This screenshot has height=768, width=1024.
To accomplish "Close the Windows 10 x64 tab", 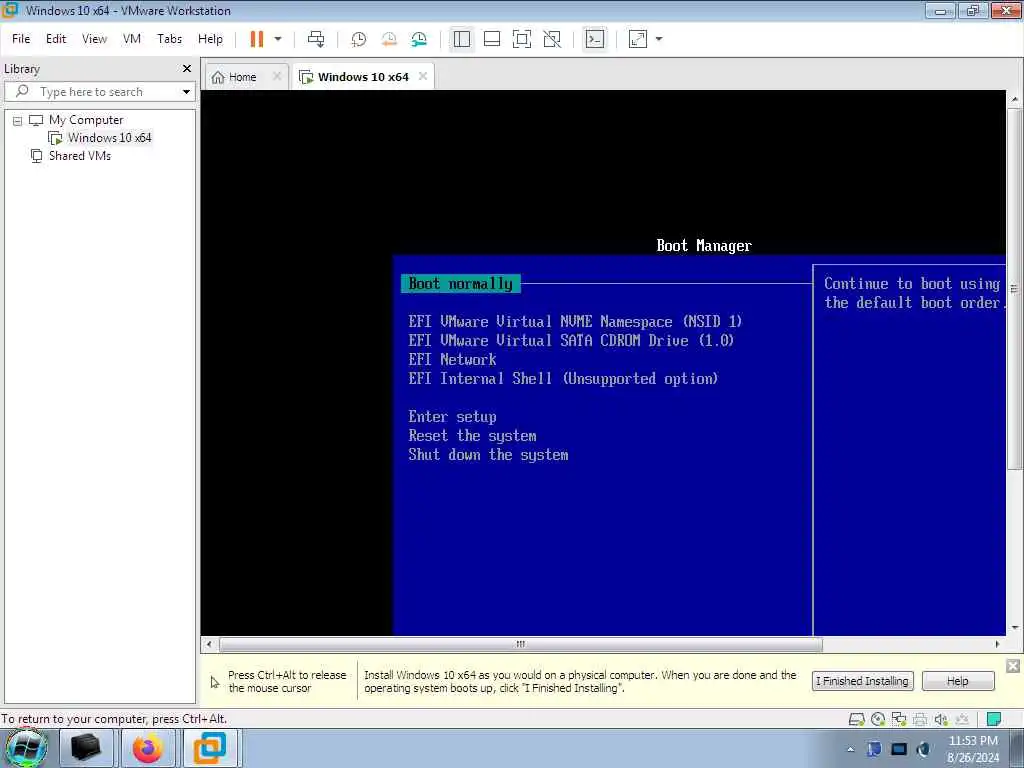I will [x=423, y=76].
